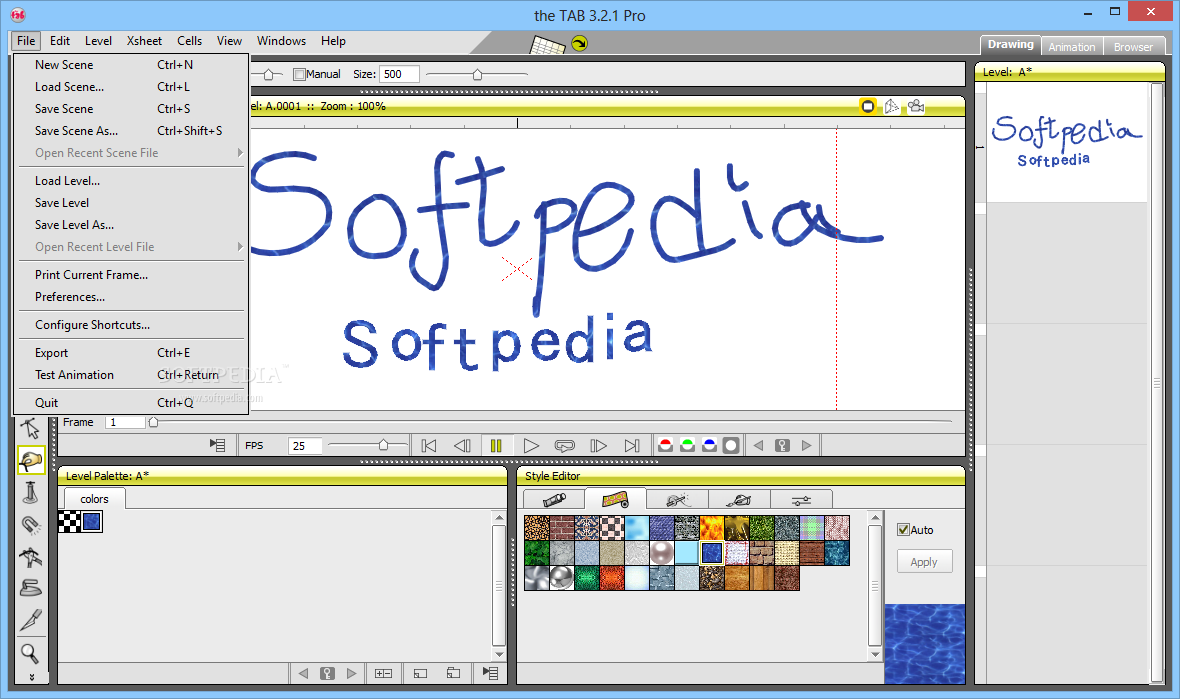The height and width of the screenshot is (699, 1180).
Task: Open the texture style tab
Action: tap(615, 498)
